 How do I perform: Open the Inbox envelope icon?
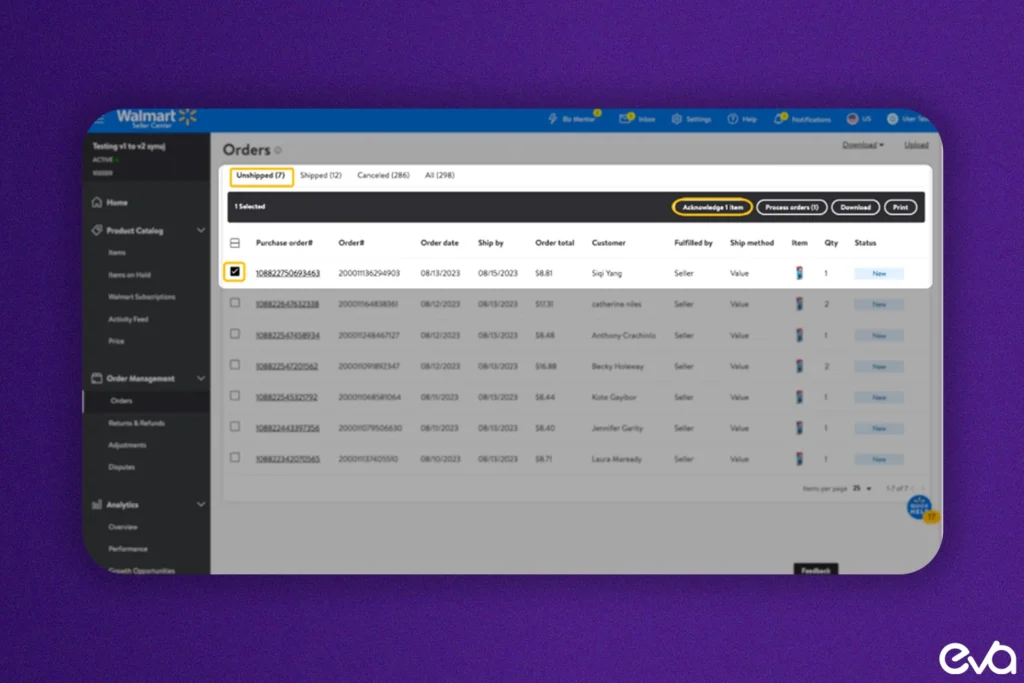pyautogui.click(x=625, y=119)
